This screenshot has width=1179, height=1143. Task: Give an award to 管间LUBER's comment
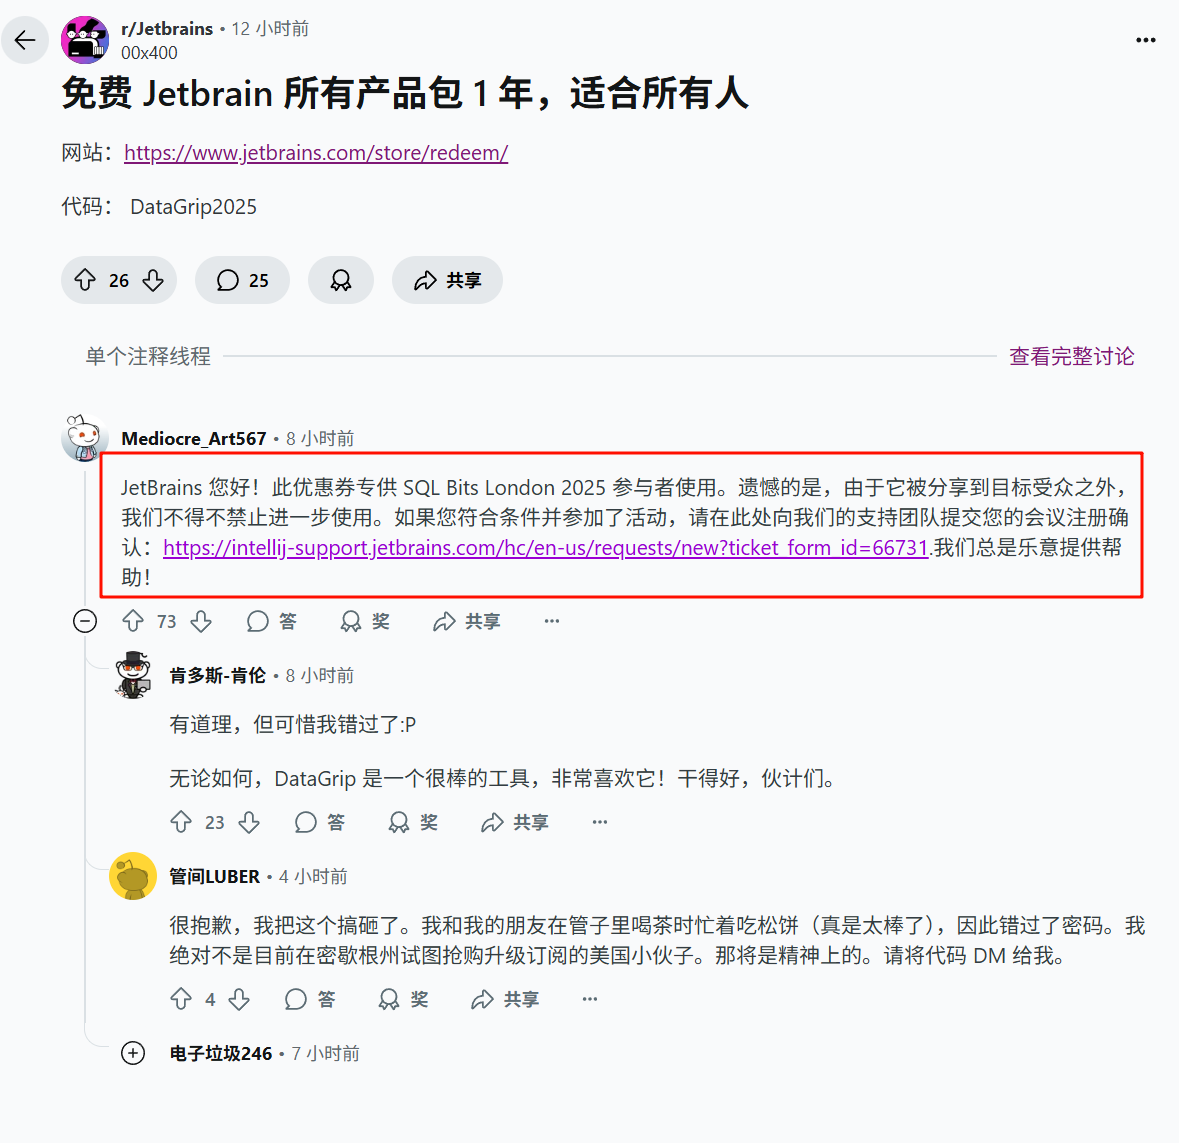pos(403,999)
